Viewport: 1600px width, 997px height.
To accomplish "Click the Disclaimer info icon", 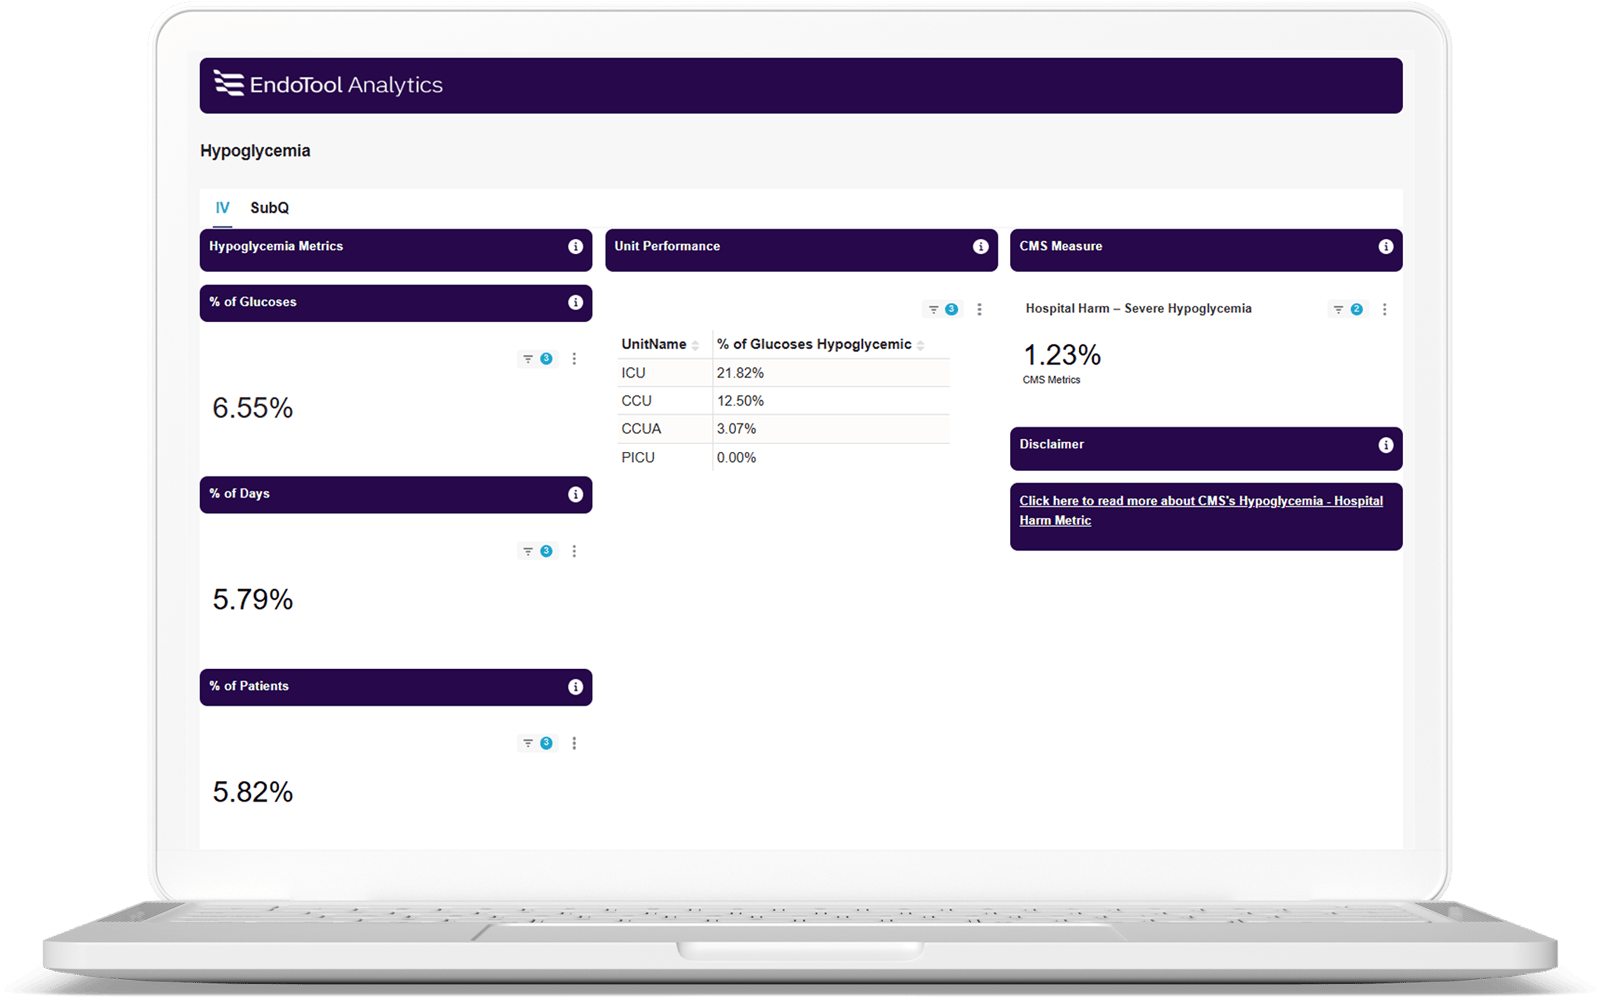I will click(x=1385, y=445).
